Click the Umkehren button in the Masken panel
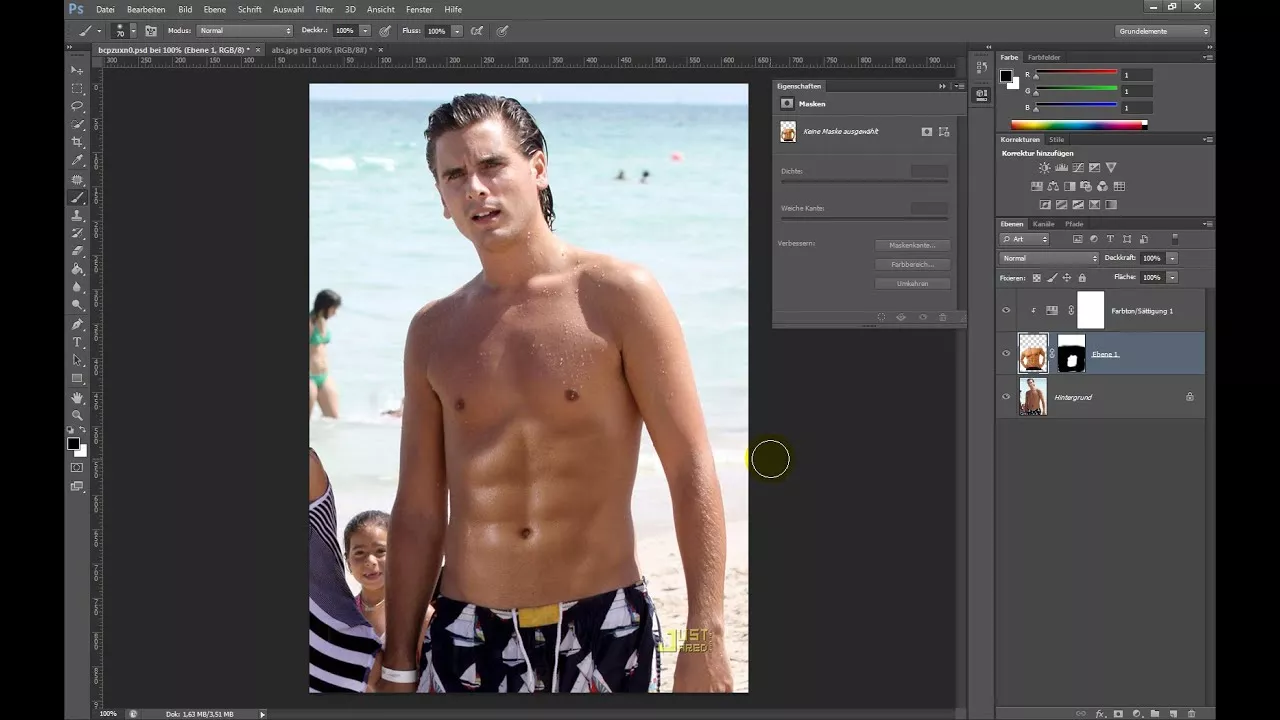The image size is (1280, 720). [911, 283]
